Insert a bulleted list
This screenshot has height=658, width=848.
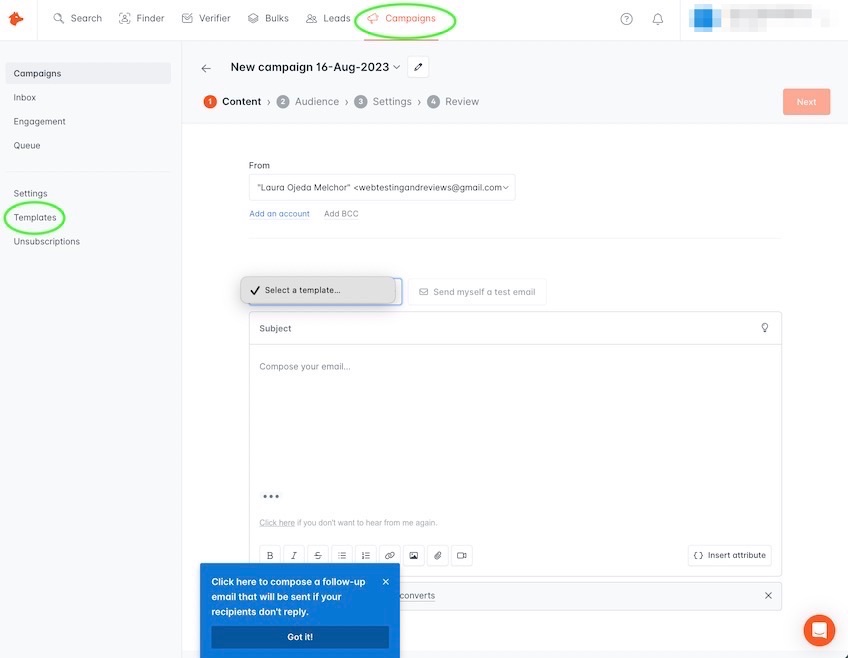tap(342, 555)
